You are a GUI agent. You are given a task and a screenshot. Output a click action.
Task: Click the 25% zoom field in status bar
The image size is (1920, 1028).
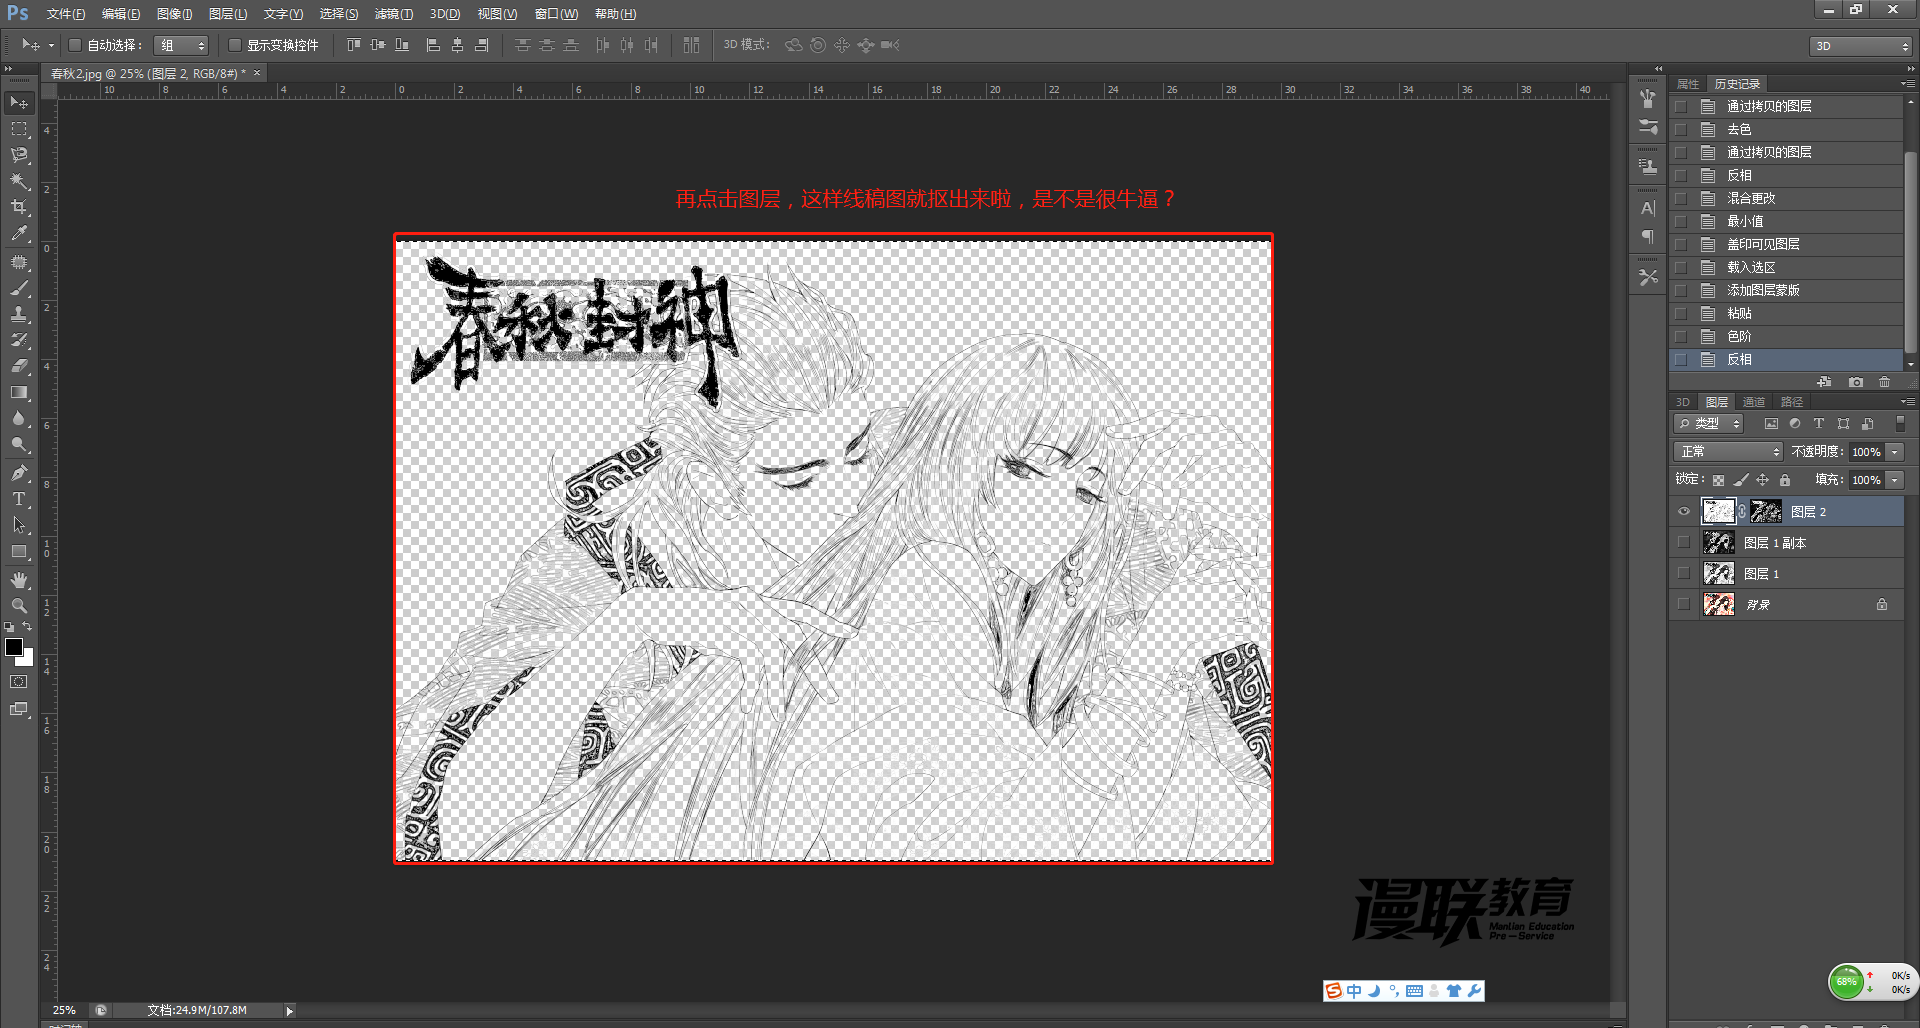click(66, 1011)
